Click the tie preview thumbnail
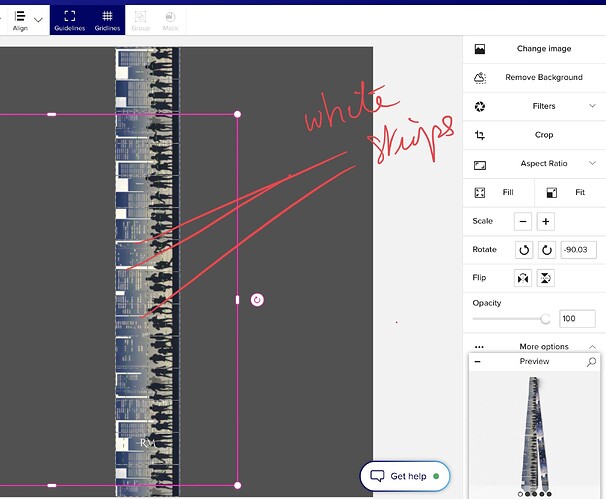The height and width of the screenshot is (499, 606). [x=535, y=433]
